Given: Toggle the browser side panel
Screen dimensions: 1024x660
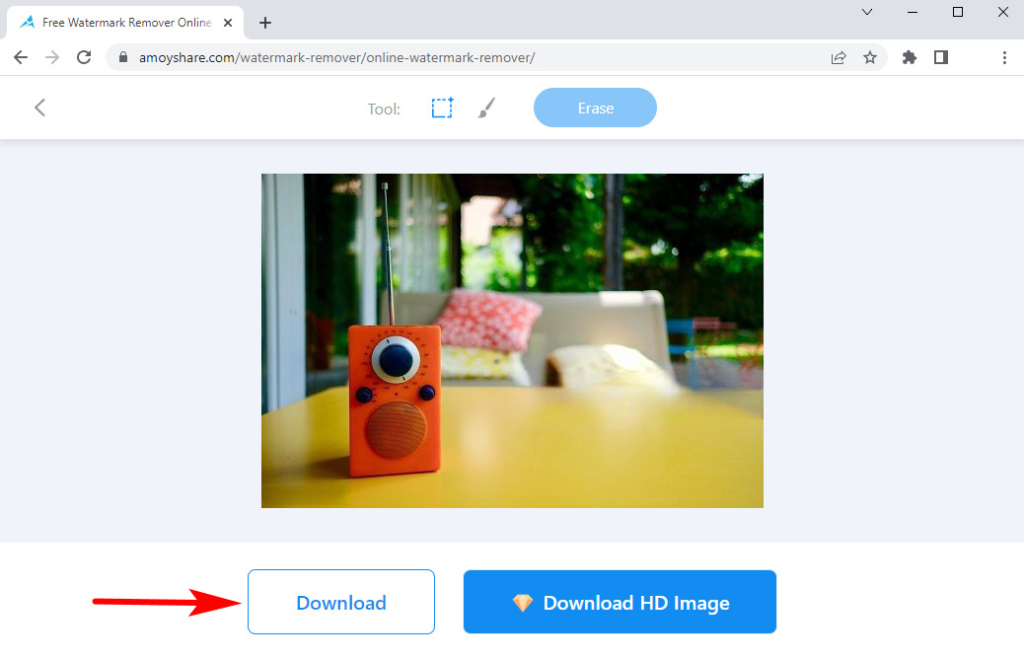Looking at the screenshot, I should [941, 58].
